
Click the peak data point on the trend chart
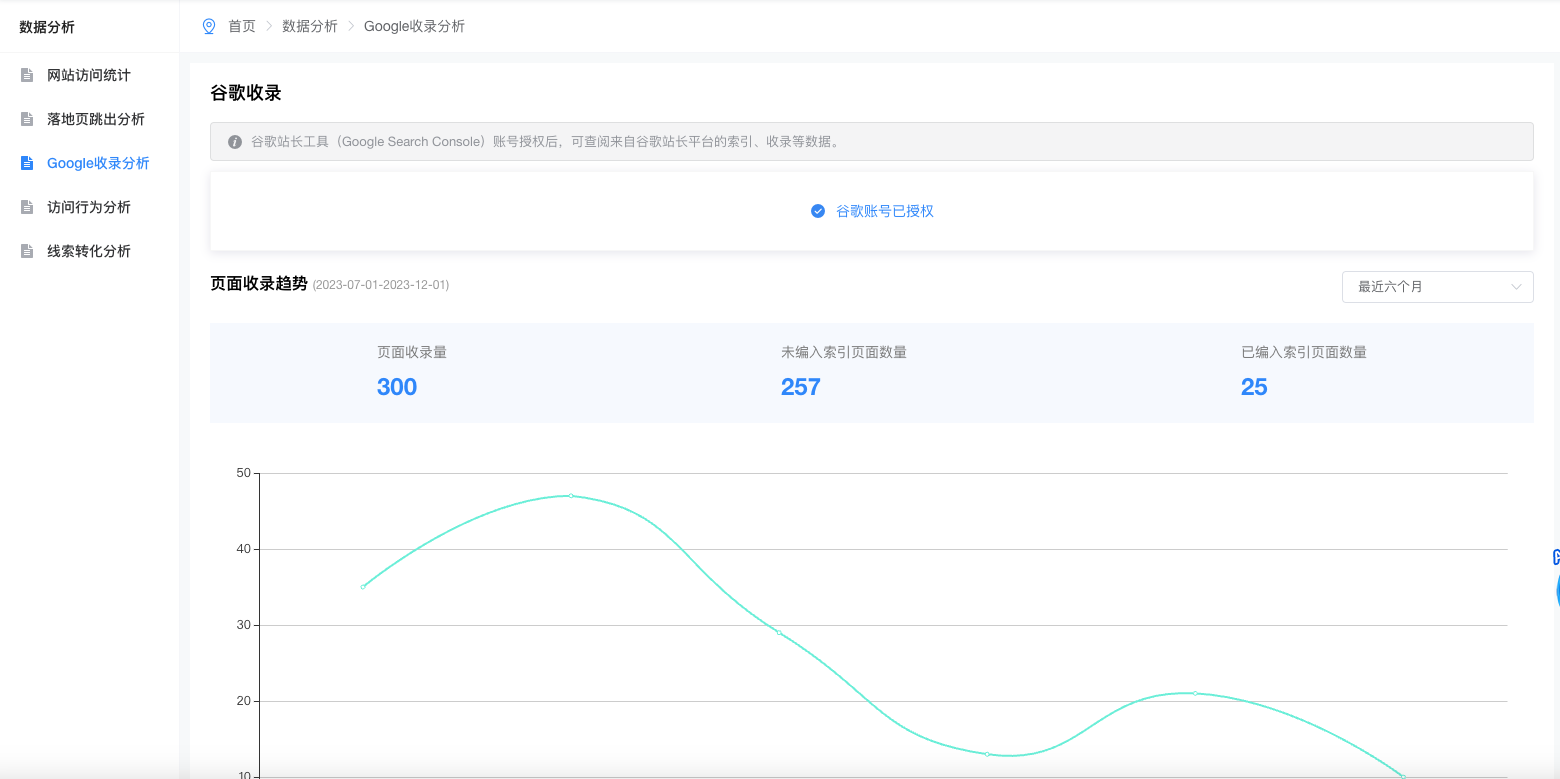click(x=571, y=495)
